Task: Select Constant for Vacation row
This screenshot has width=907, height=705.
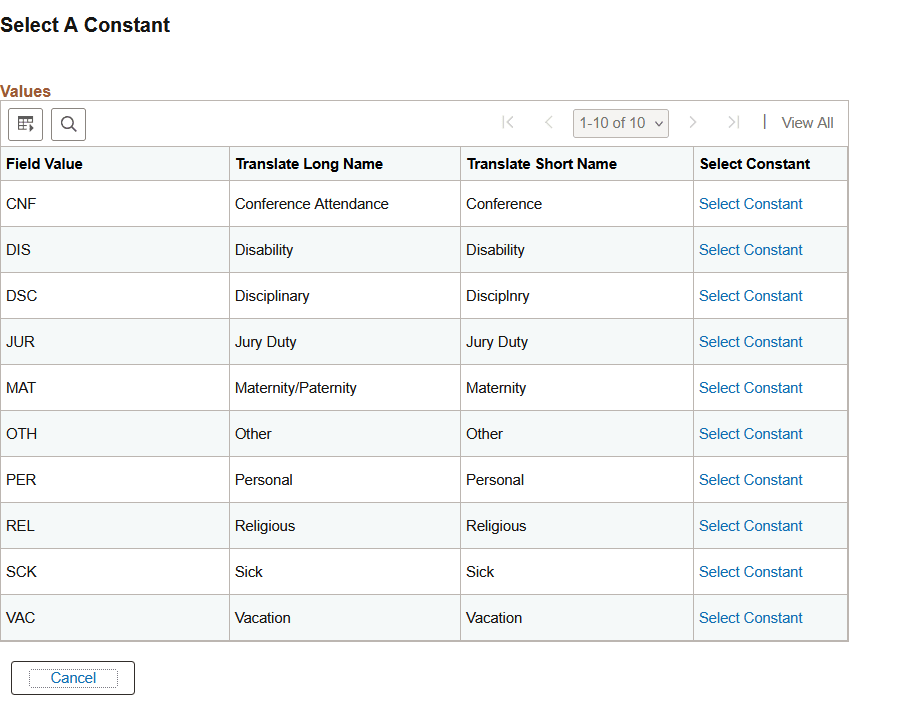Action: coord(750,617)
